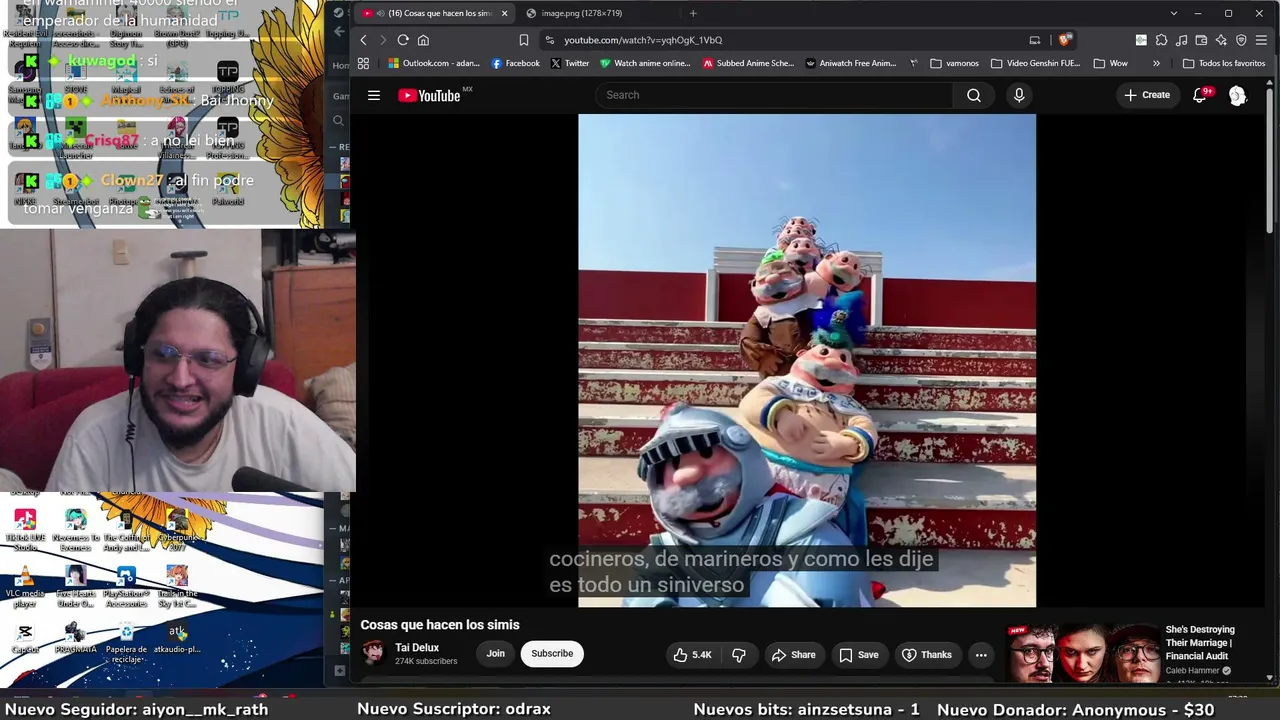
Task: Open CapCut desktop shortcut
Action: pos(25,638)
